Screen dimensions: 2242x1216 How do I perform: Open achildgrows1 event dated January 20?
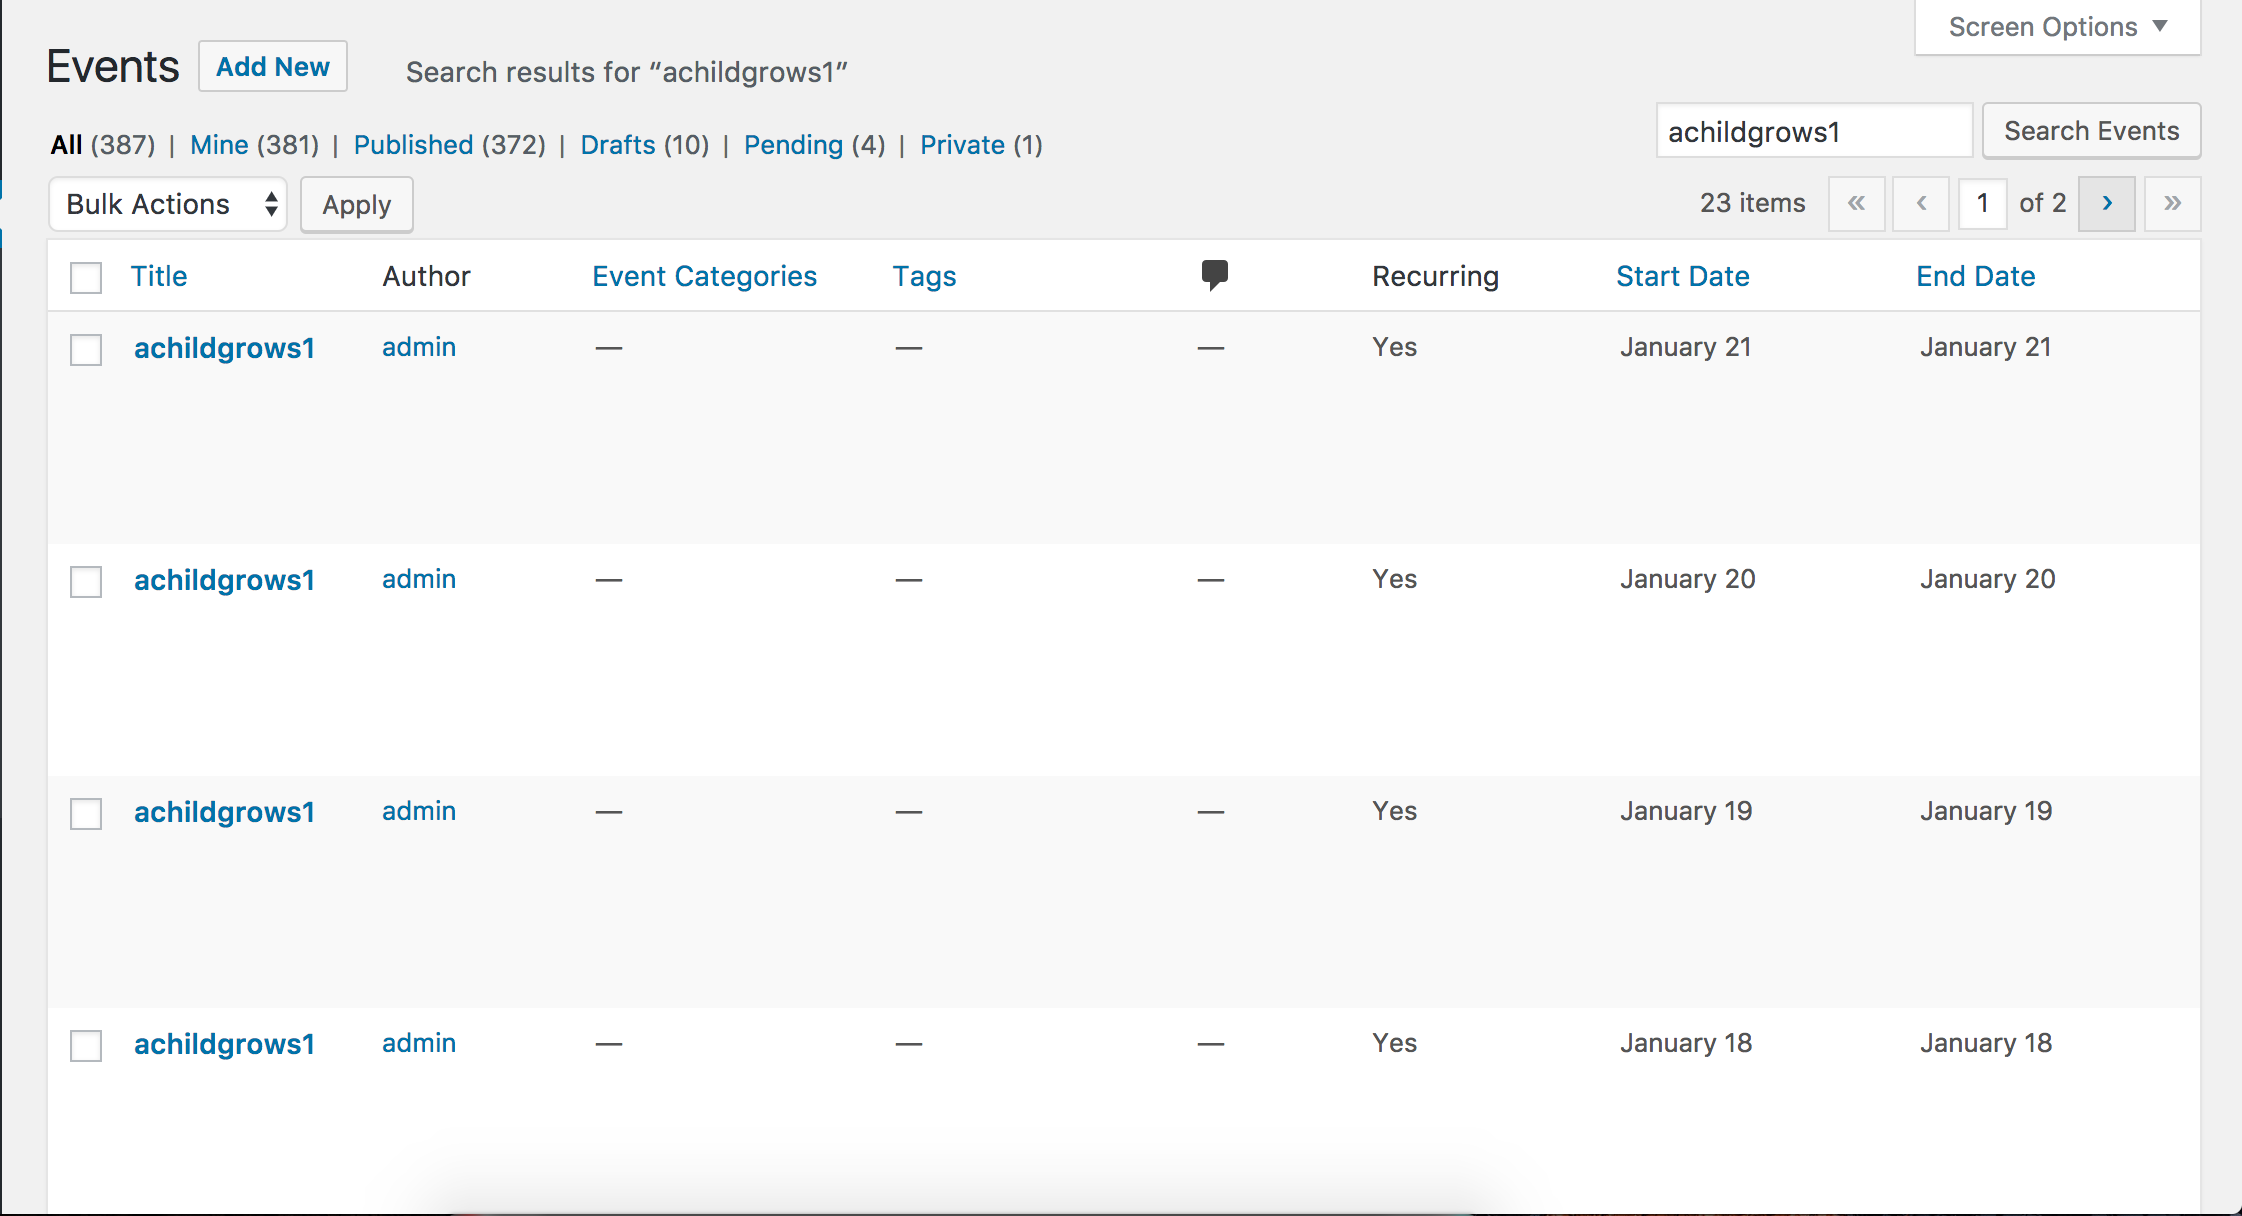click(x=224, y=580)
